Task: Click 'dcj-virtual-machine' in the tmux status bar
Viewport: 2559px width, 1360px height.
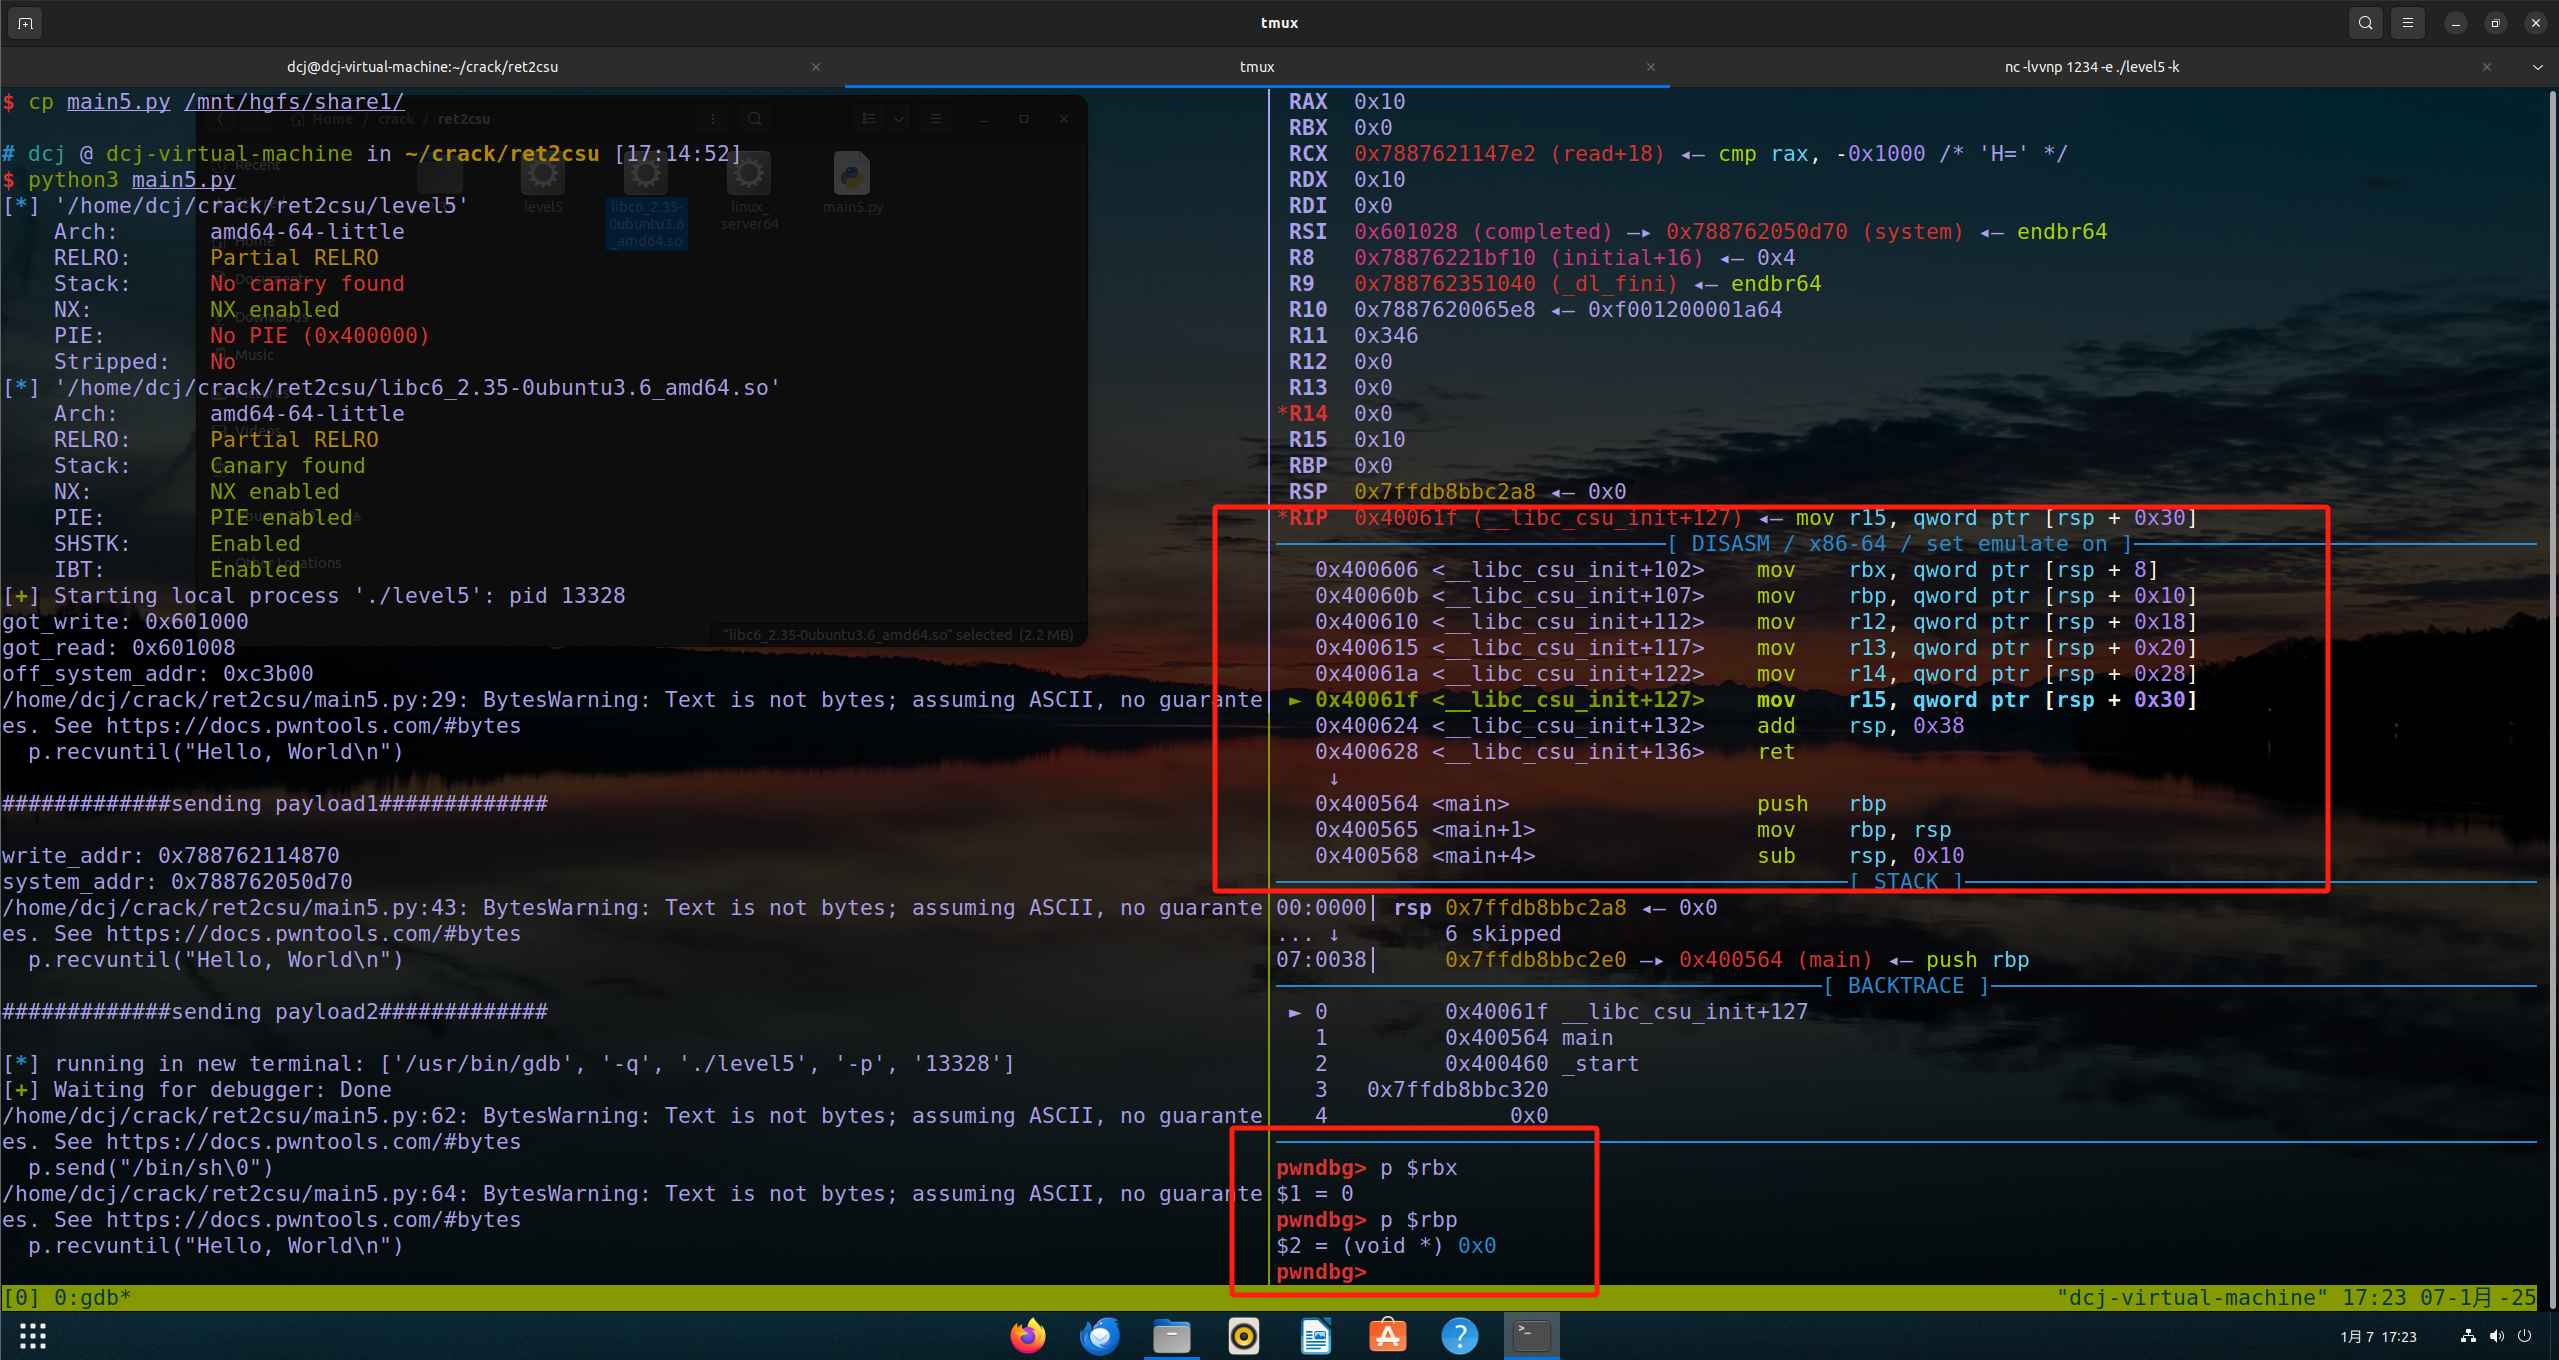Action: click(x=2192, y=1298)
